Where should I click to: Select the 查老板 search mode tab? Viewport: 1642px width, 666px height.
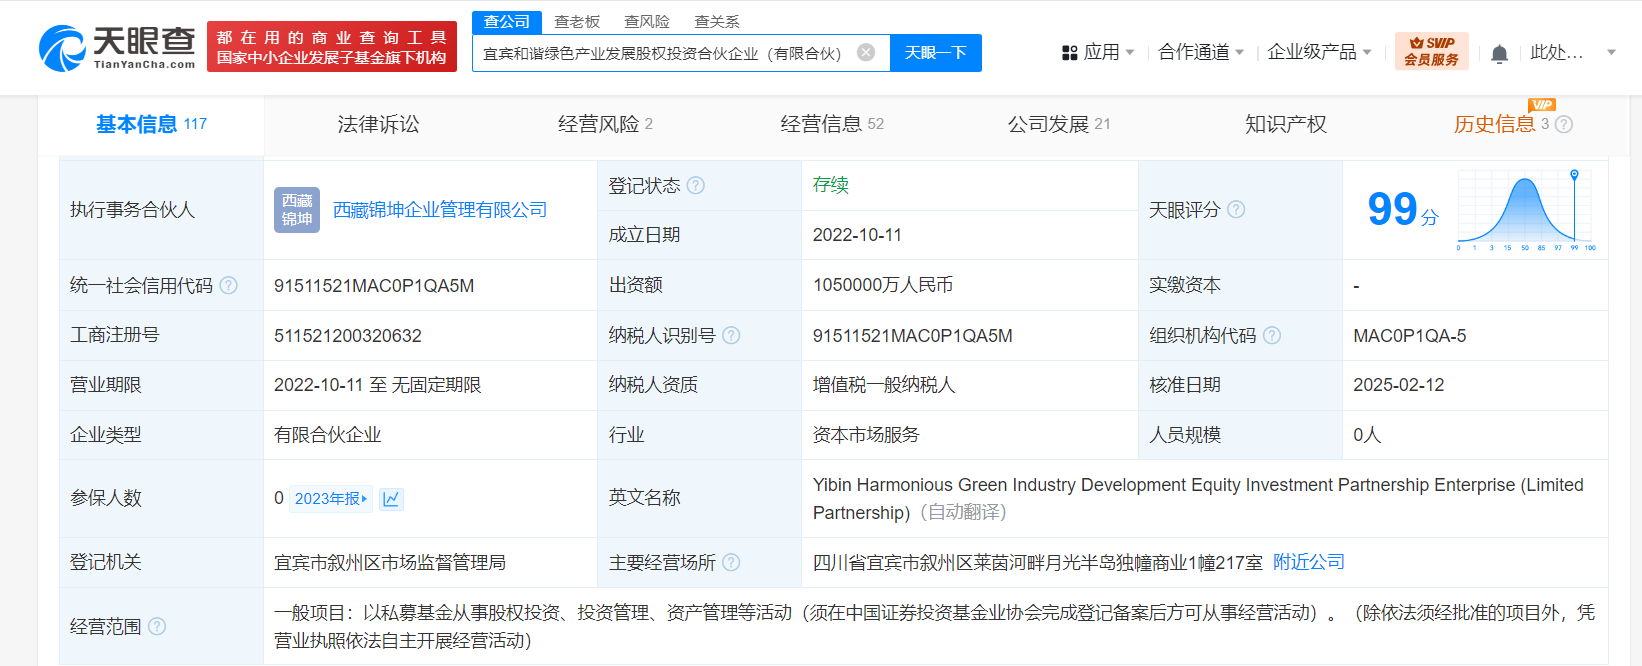(577, 22)
